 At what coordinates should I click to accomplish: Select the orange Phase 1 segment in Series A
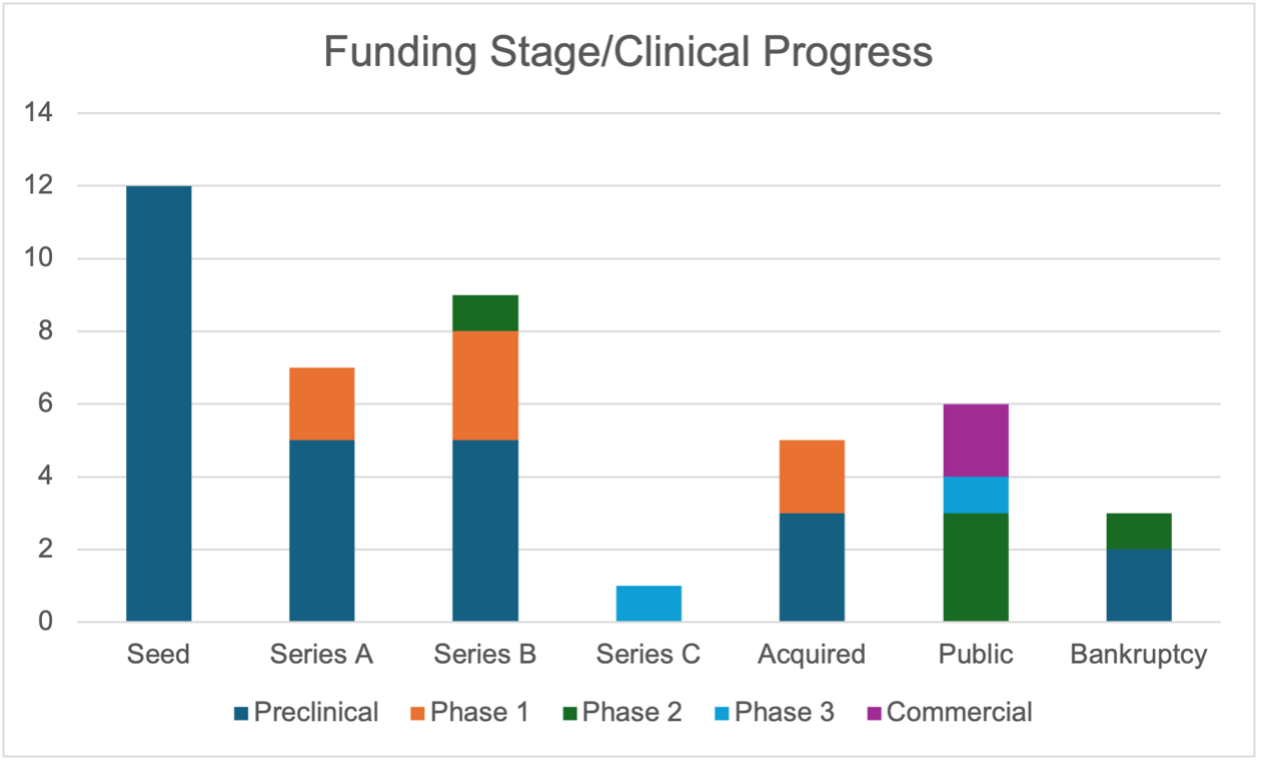322,404
